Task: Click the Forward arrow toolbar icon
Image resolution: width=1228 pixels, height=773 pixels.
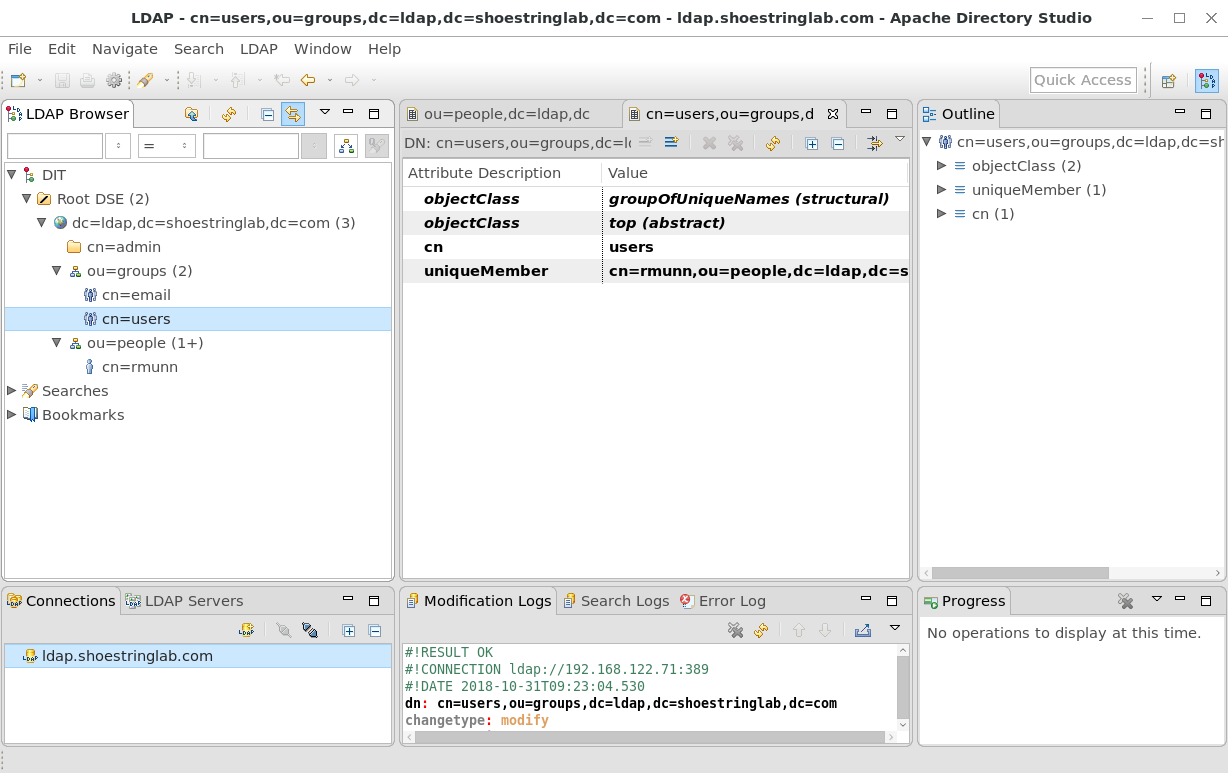Action: tap(352, 80)
